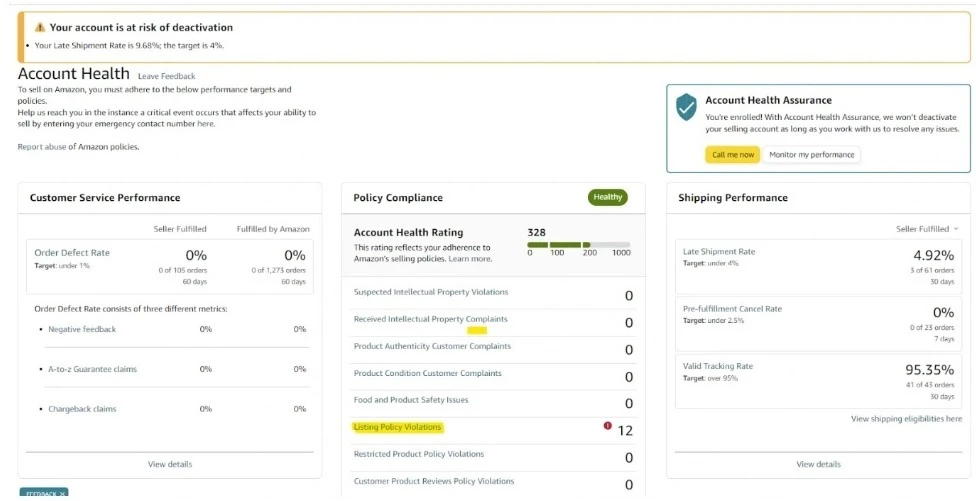Open View details under Shipping Performance
The image size is (976, 501).
(x=819, y=464)
